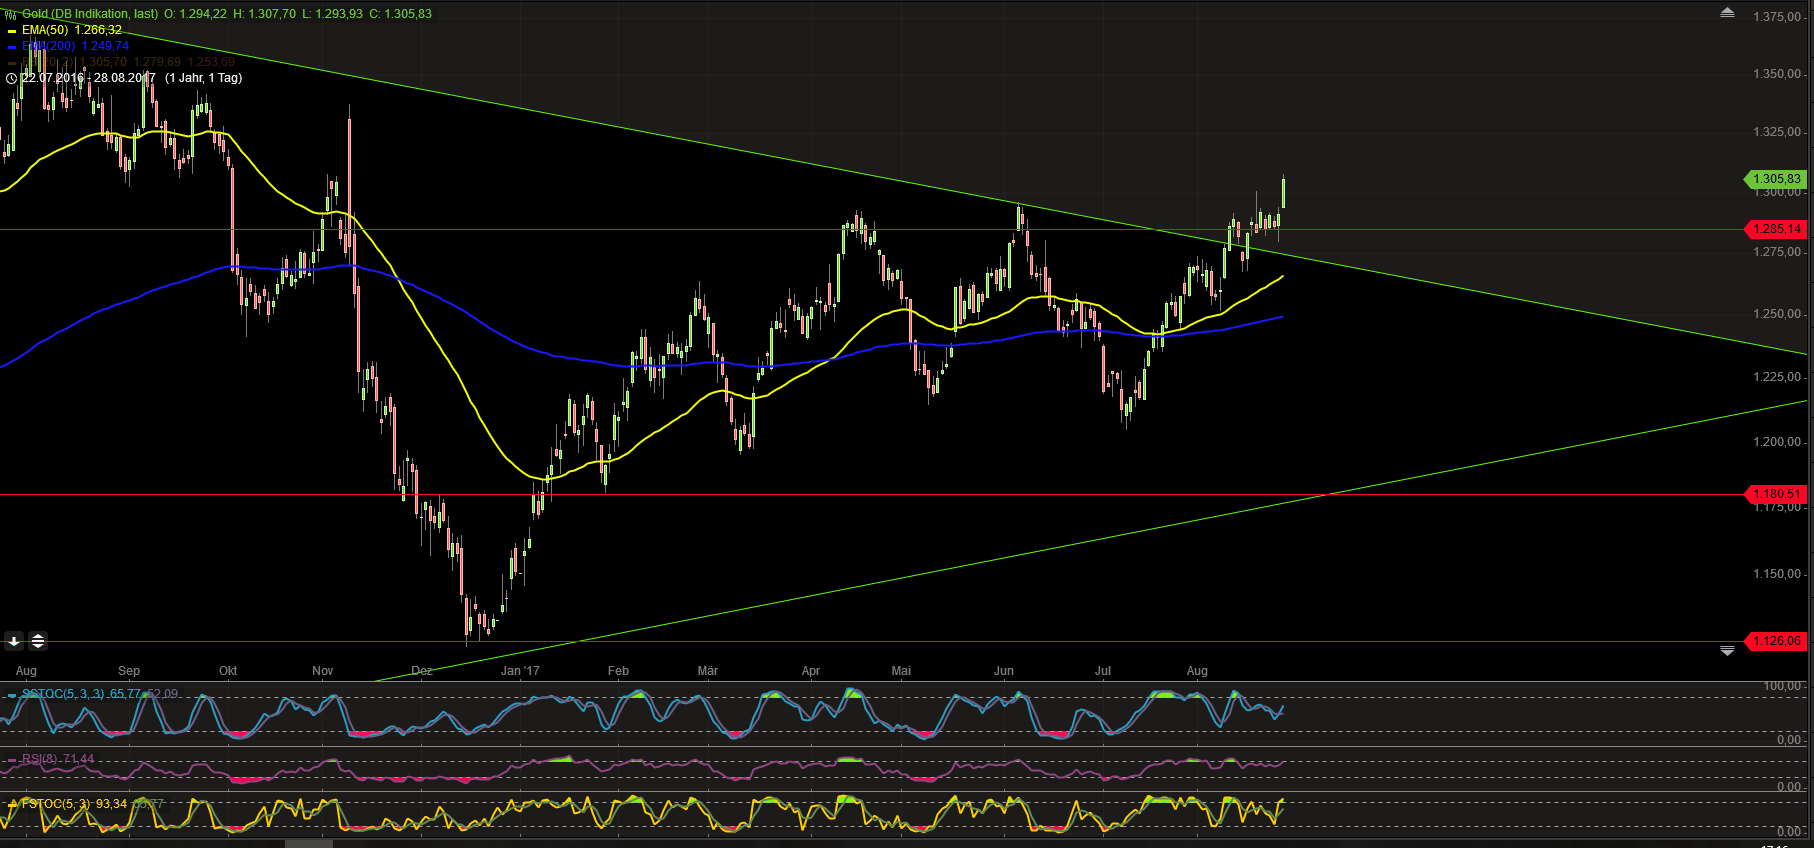
Task: Click the up-down arrows panel resize button
Action: click(x=38, y=641)
